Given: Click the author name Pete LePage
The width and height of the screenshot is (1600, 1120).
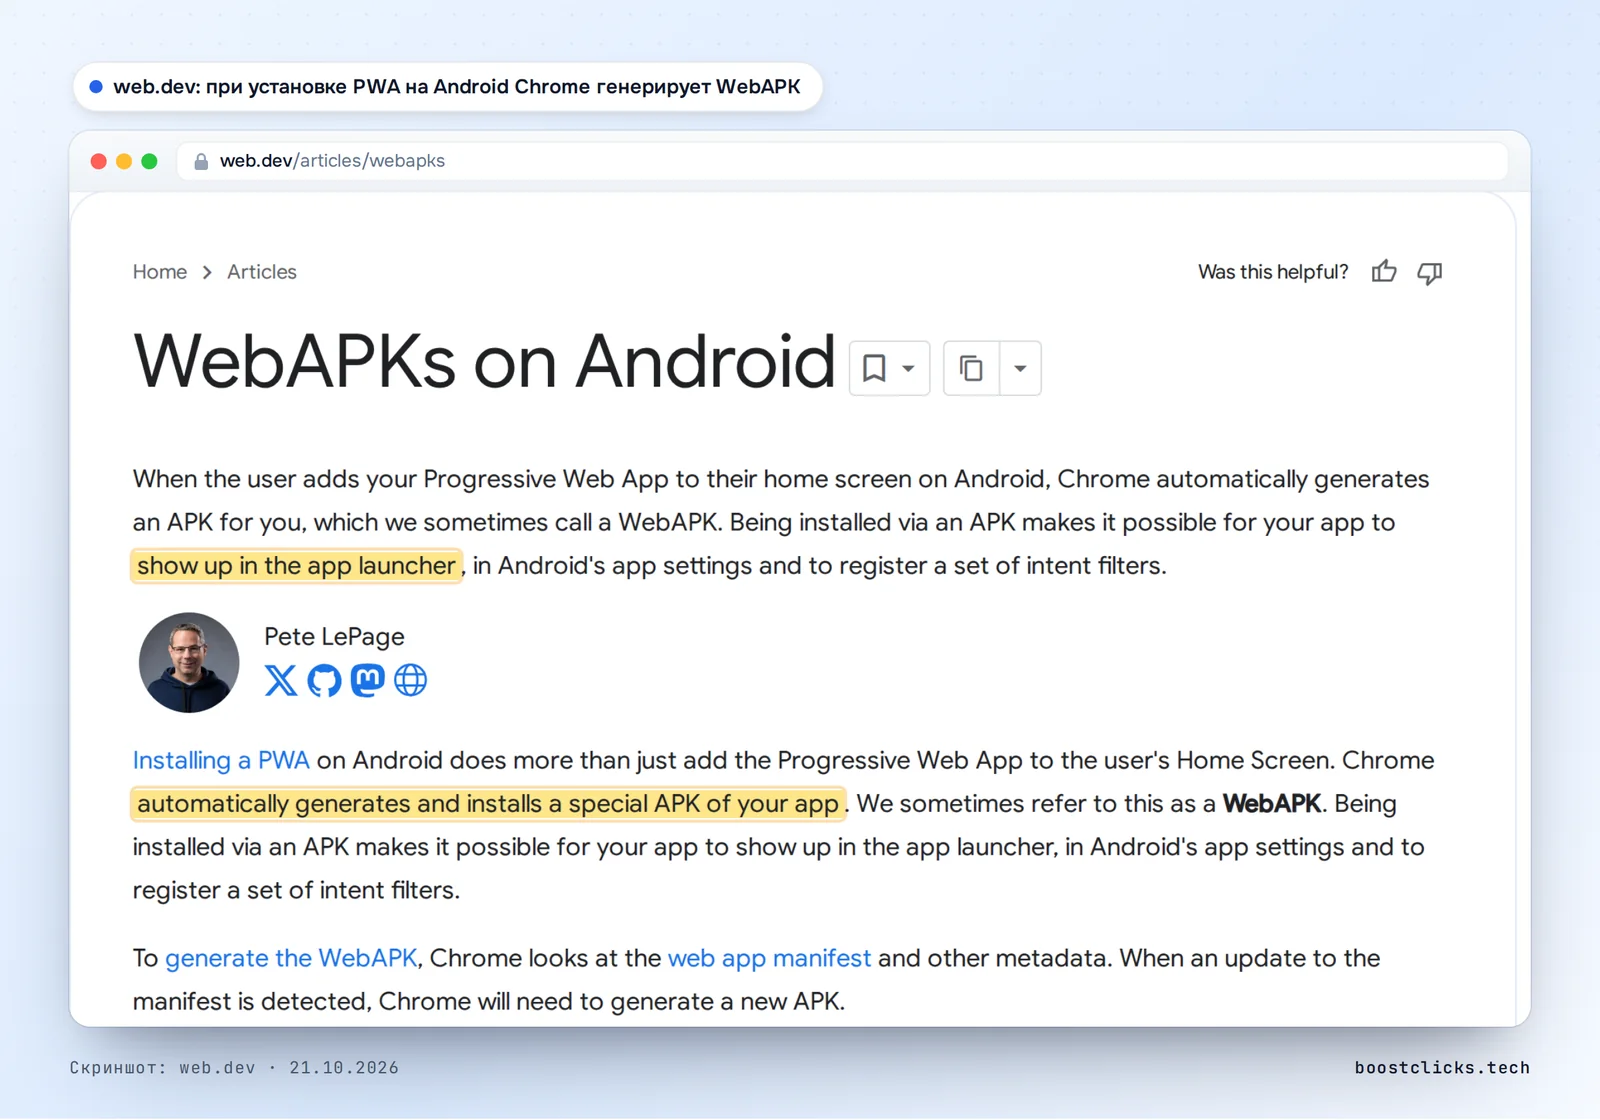Looking at the screenshot, I should click(x=334, y=636).
